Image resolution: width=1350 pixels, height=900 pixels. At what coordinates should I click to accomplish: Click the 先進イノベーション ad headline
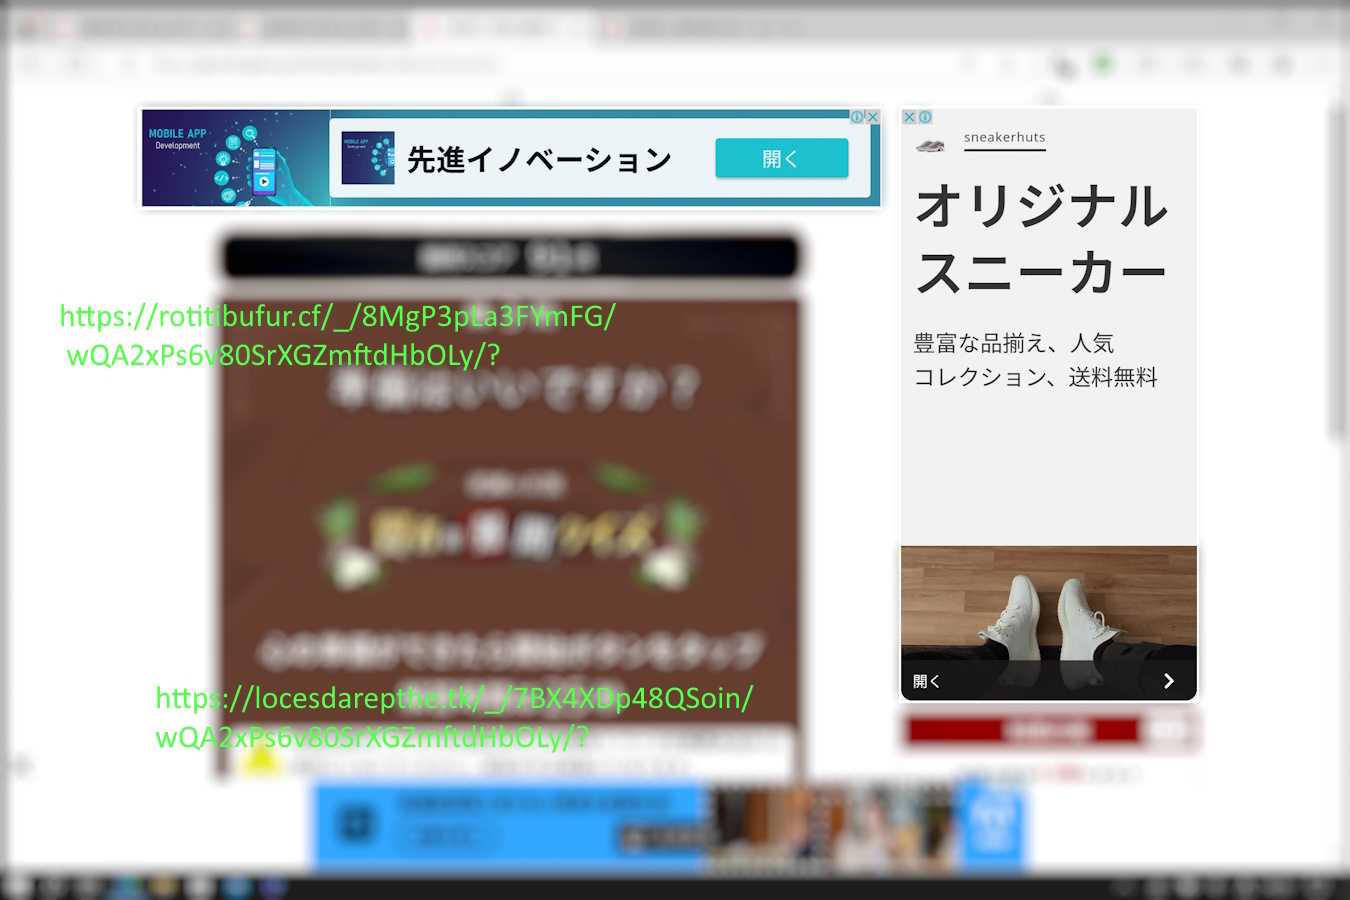(539, 160)
